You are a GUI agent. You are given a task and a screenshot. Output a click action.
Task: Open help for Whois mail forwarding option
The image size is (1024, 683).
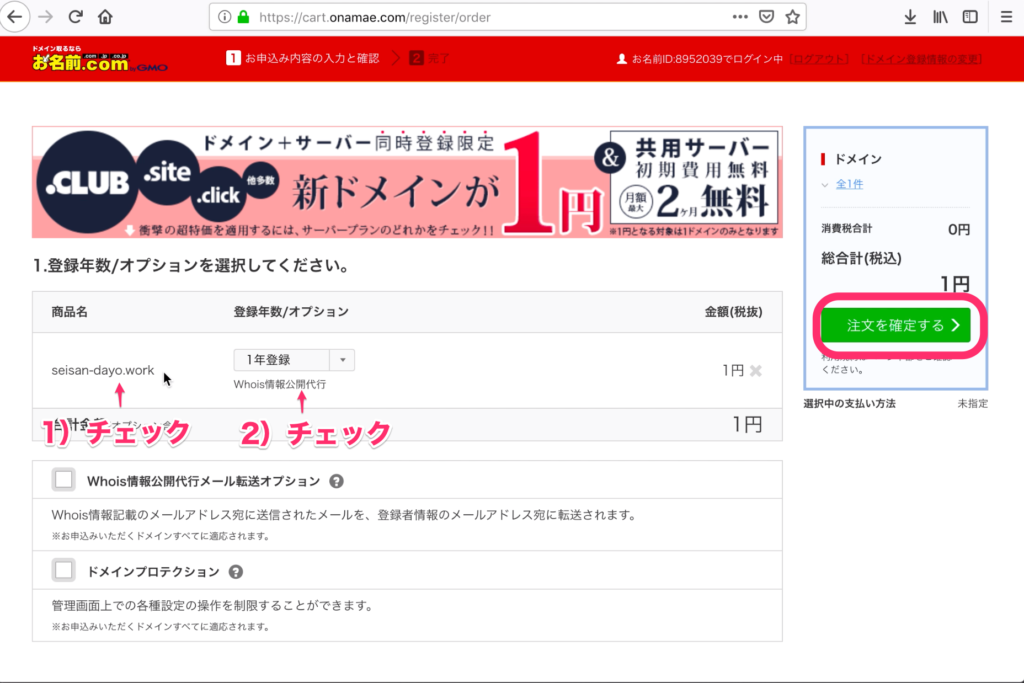coord(336,479)
